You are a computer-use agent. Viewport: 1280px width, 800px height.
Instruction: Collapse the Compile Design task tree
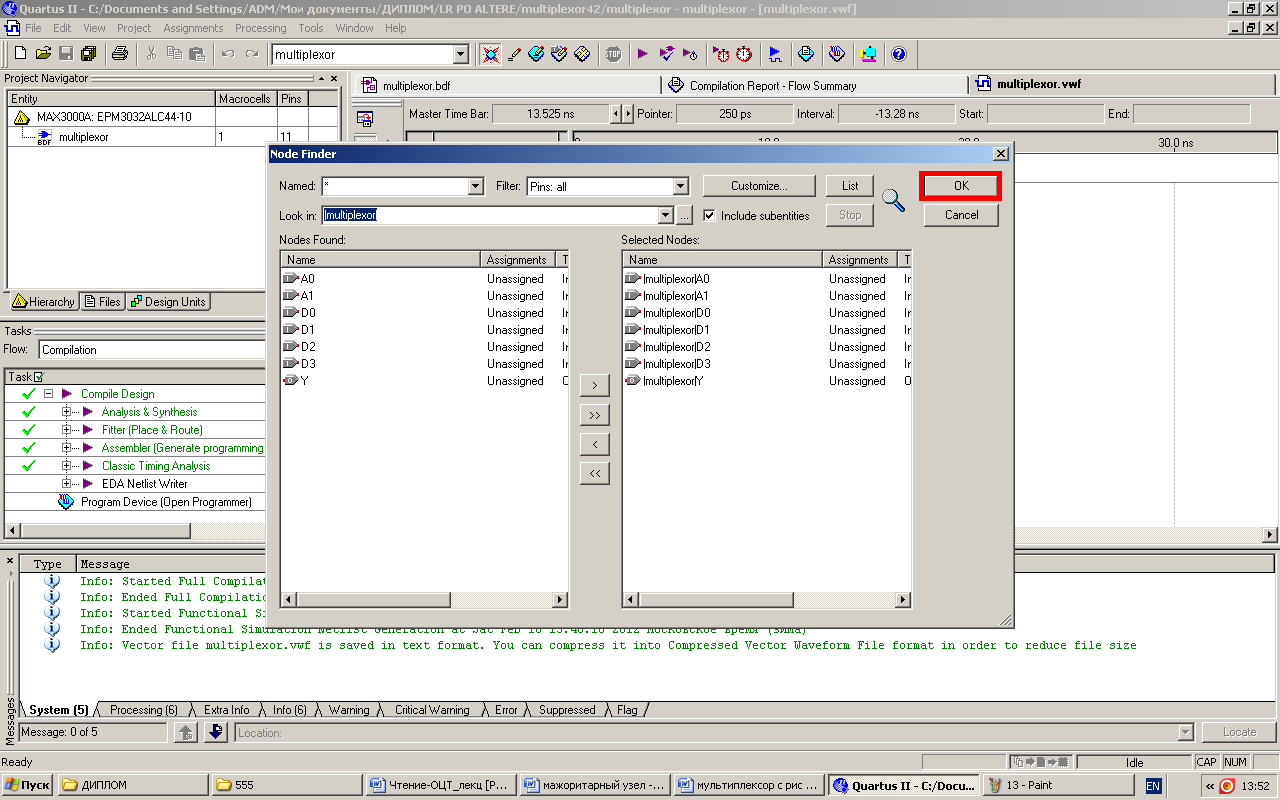pos(47,394)
